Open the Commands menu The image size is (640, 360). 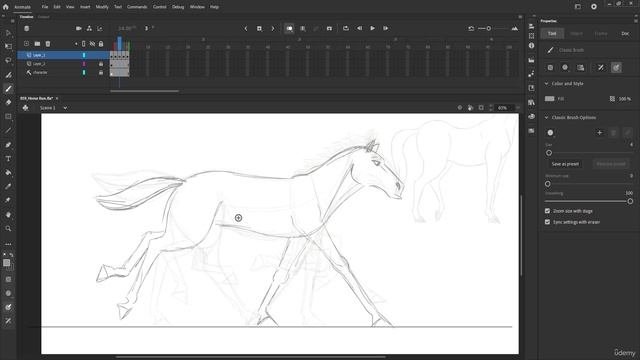[x=137, y=7]
